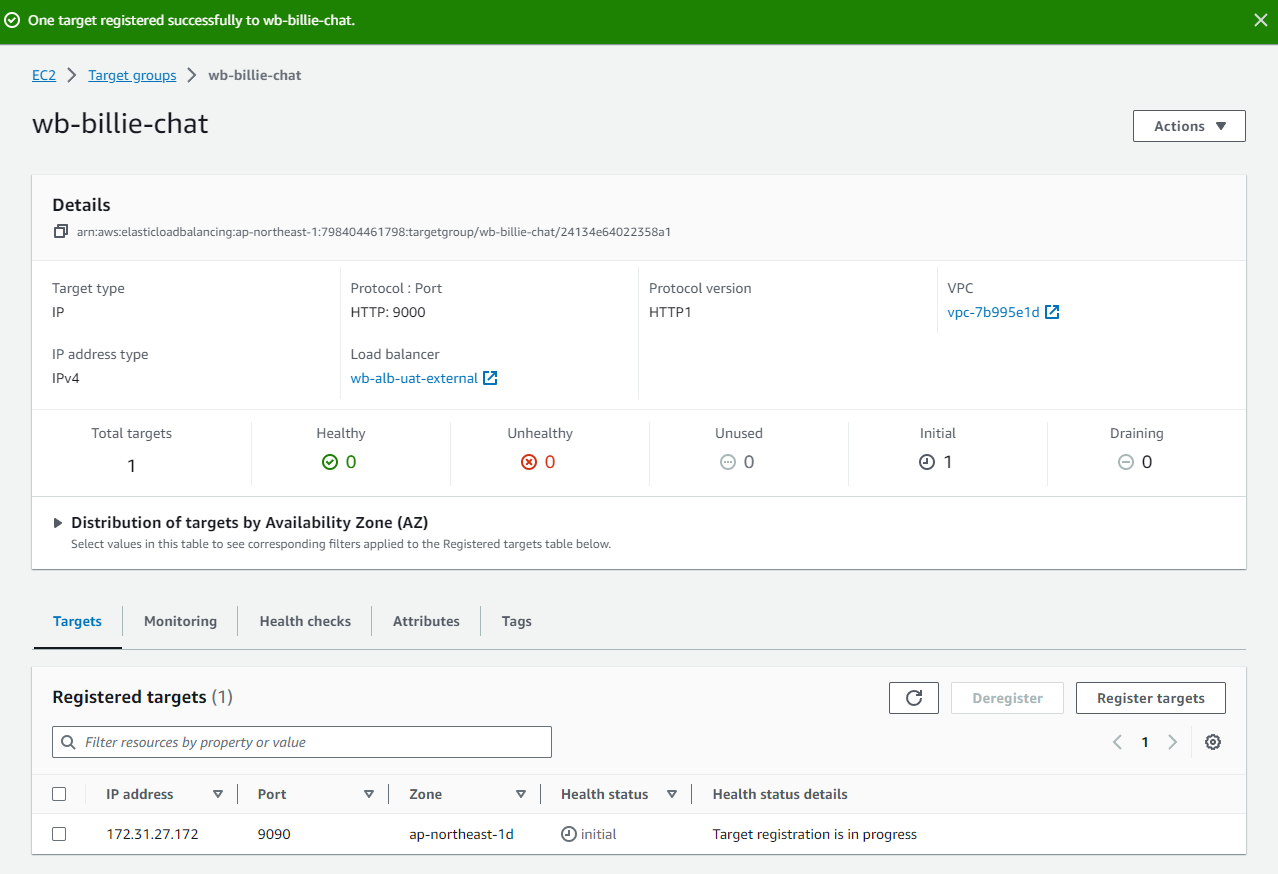Click the Healthy status check icon
The width and height of the screenshot is (1278, 874).
(x=330, y=462)
